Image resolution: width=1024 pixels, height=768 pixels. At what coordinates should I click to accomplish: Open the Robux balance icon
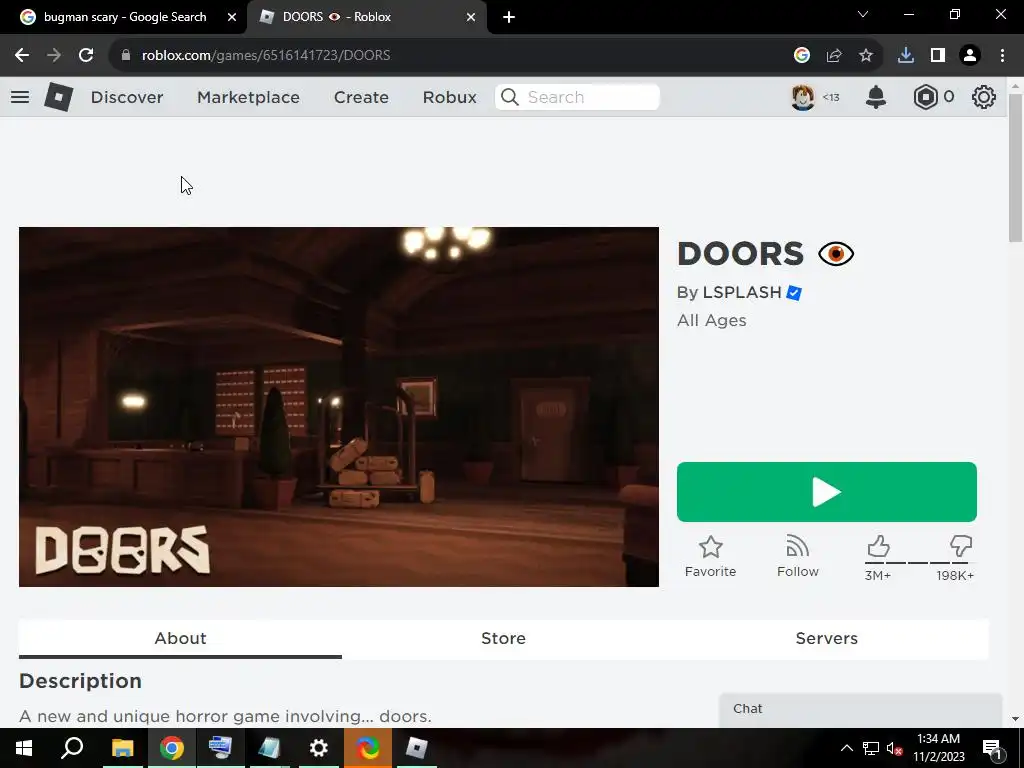tap(925, 97)
